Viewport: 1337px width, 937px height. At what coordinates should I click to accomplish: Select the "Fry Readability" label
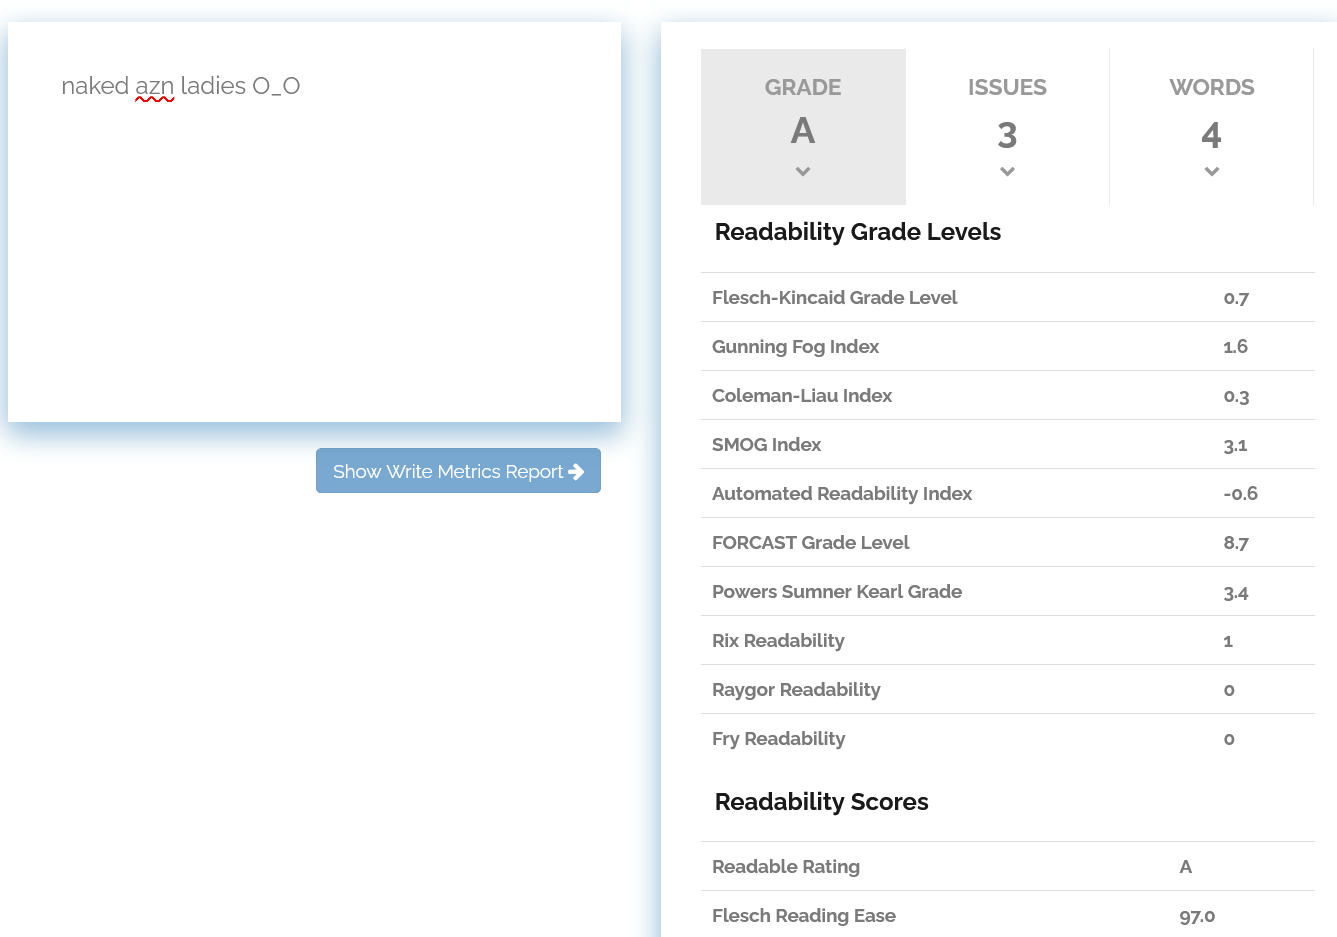click(778, 738)
